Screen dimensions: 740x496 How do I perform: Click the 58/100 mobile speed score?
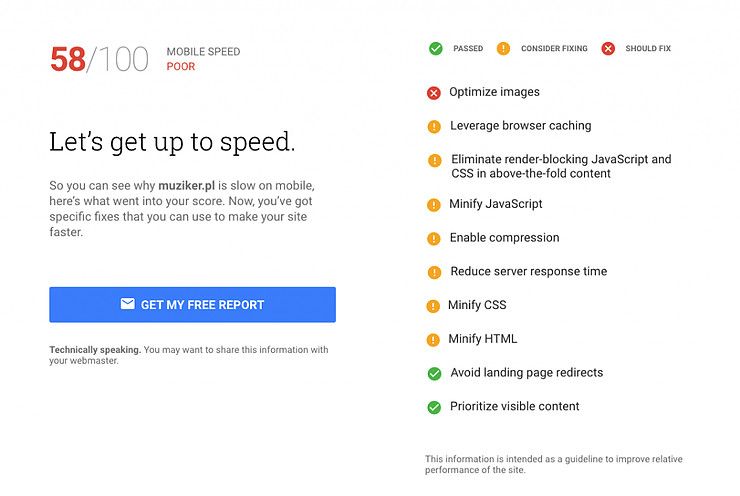(99, 59)
